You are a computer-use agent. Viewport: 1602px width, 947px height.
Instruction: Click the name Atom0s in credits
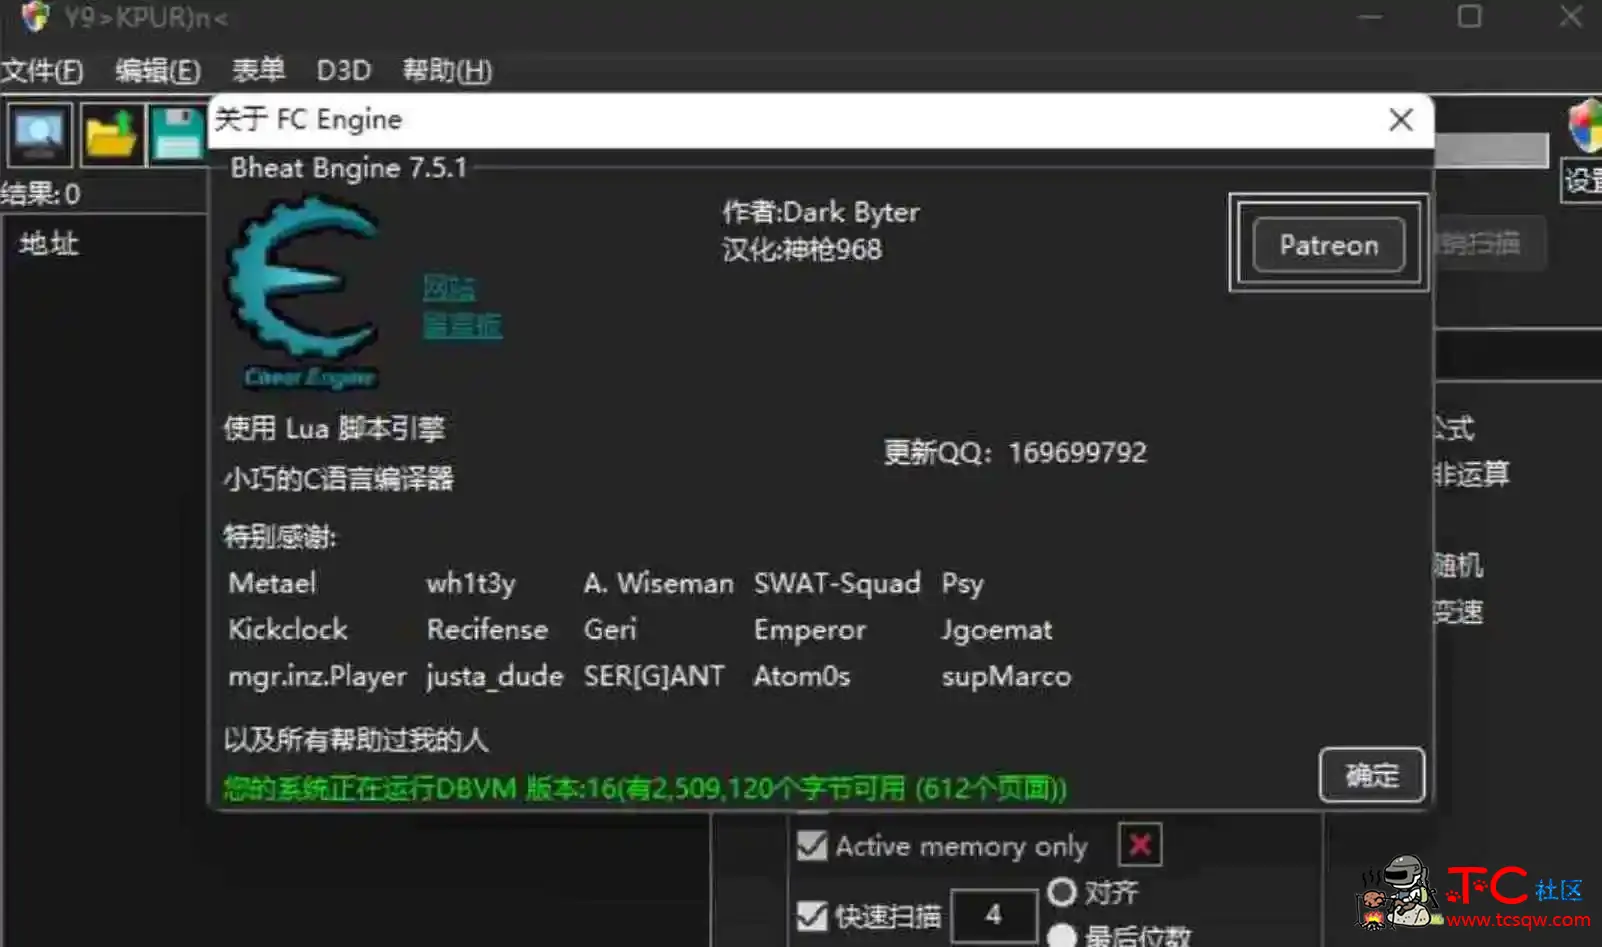pyautogui.click(x=802, y=676)
